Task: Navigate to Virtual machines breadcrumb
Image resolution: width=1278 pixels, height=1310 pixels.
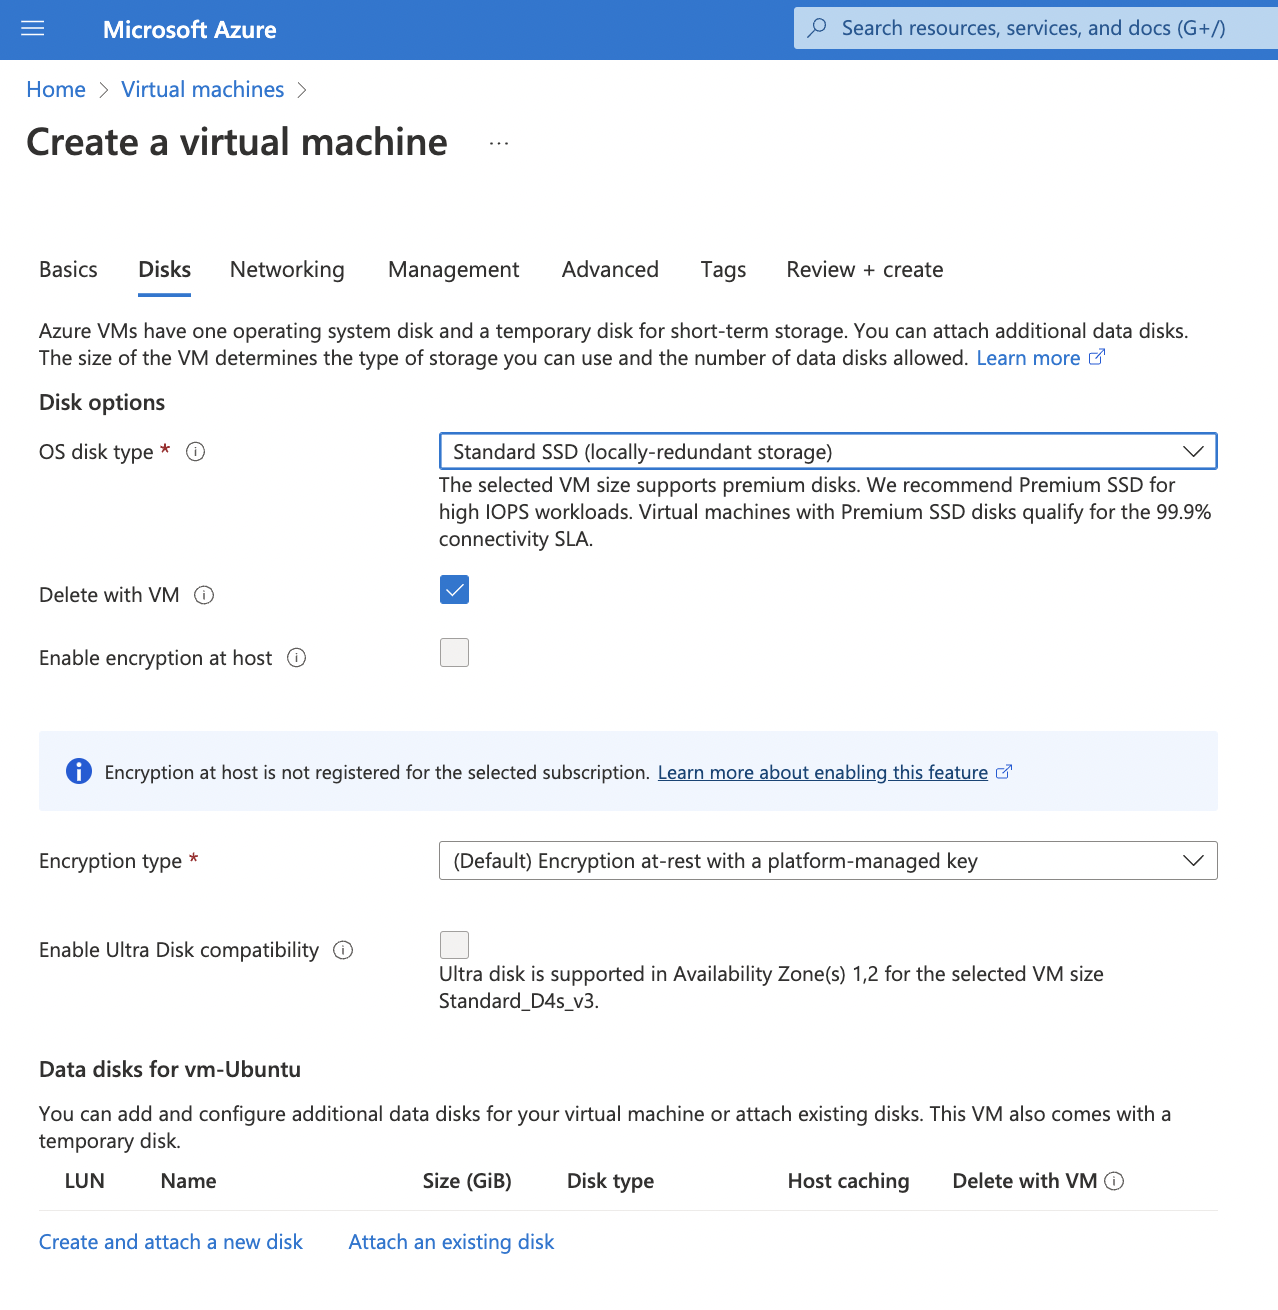Action: pos(203,90)
